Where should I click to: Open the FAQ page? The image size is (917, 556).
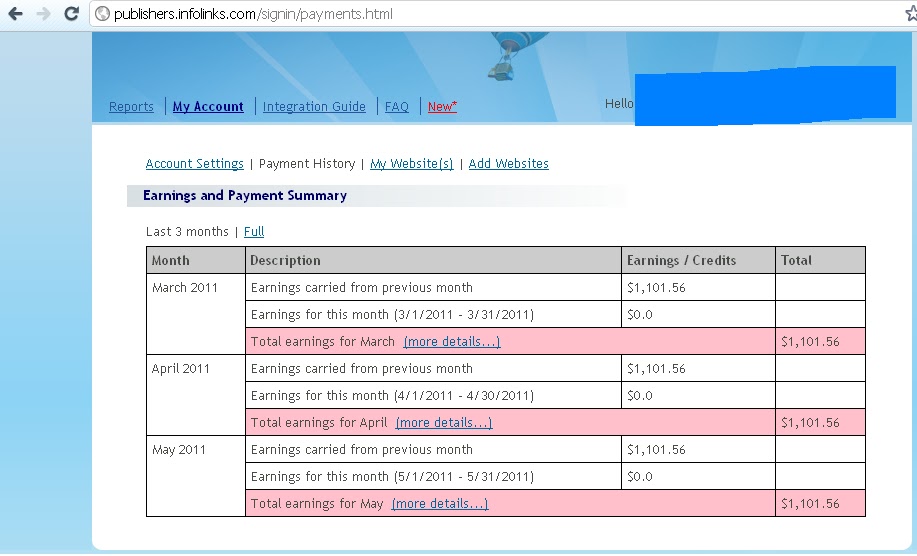tap(397, 106)
